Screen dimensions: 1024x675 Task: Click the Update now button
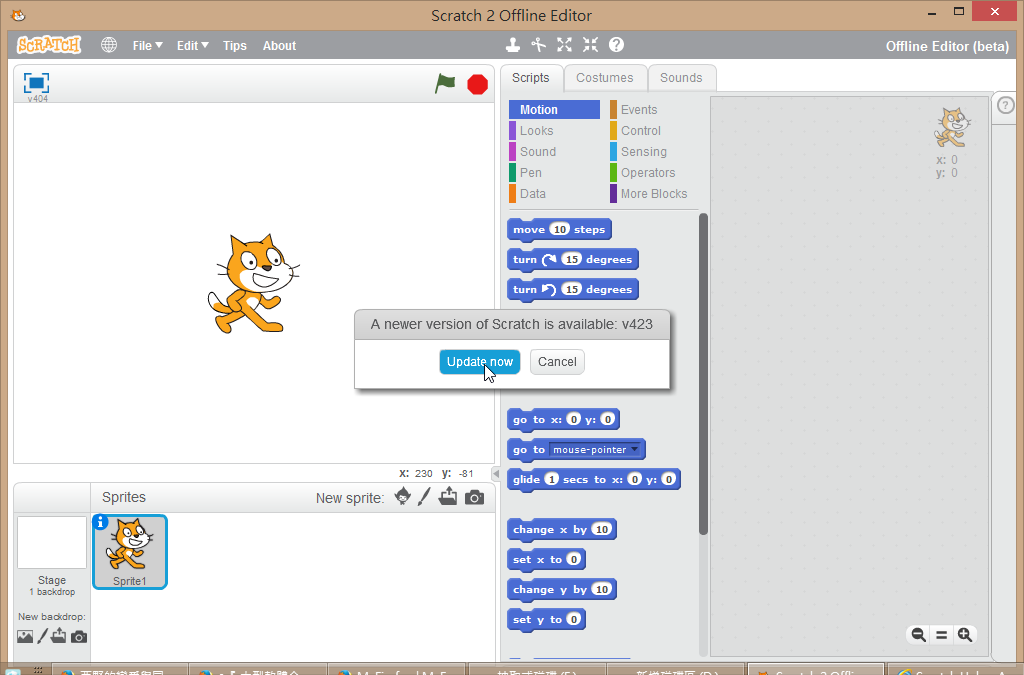tap(480, 362)
